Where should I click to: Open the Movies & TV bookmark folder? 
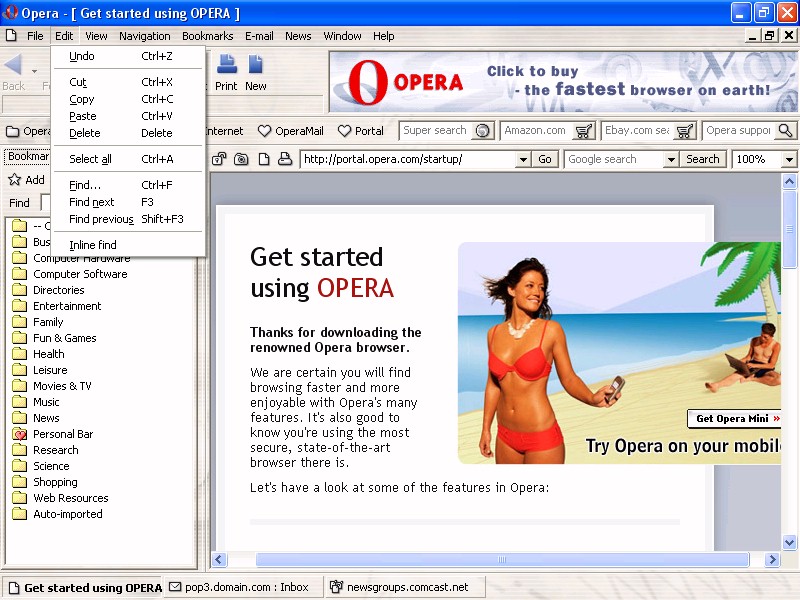pyautogui.click(x=52, y=386)
